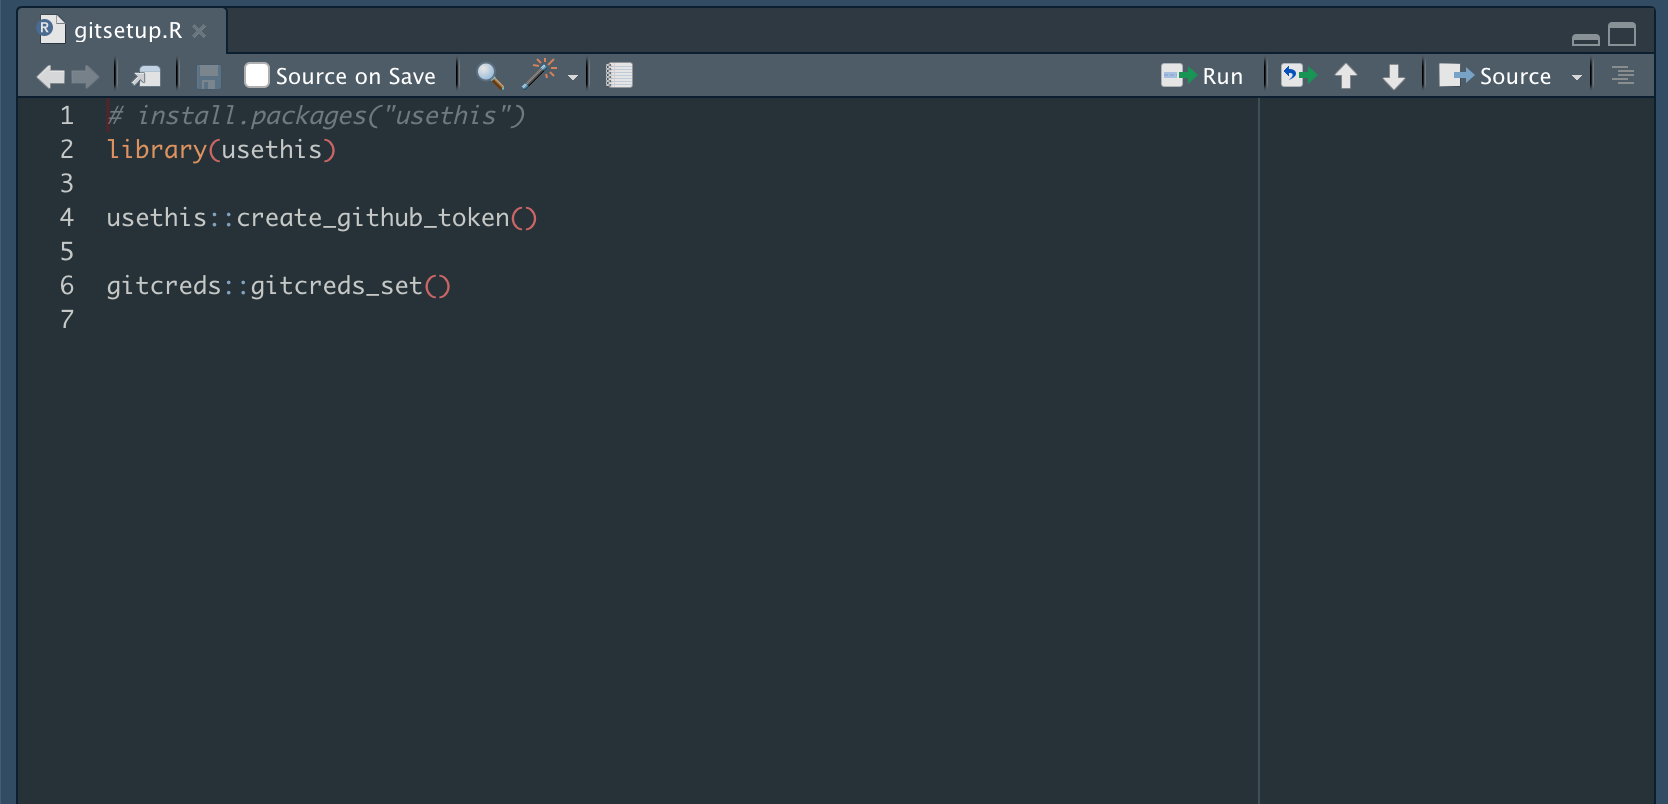Expand the Source options dropdown arrow
Image resolution: width=1668 pixels, height=804 pixels.
pos(1577,77)
